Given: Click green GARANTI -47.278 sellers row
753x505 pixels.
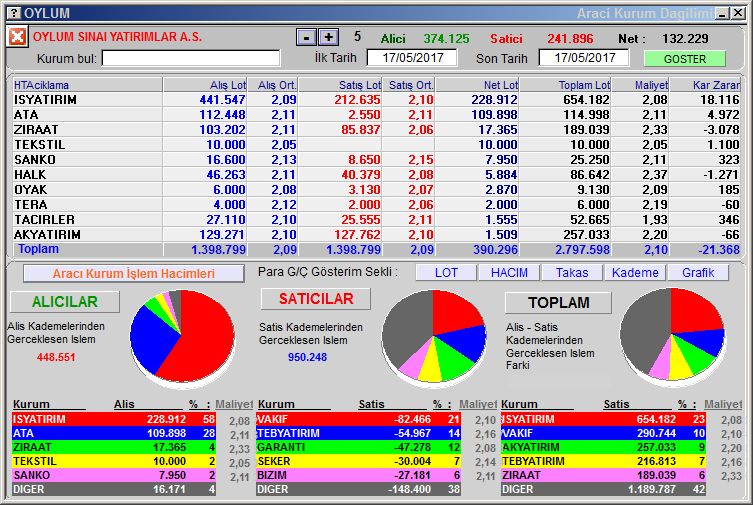Looking at the screenshot, I should (359, 447).
